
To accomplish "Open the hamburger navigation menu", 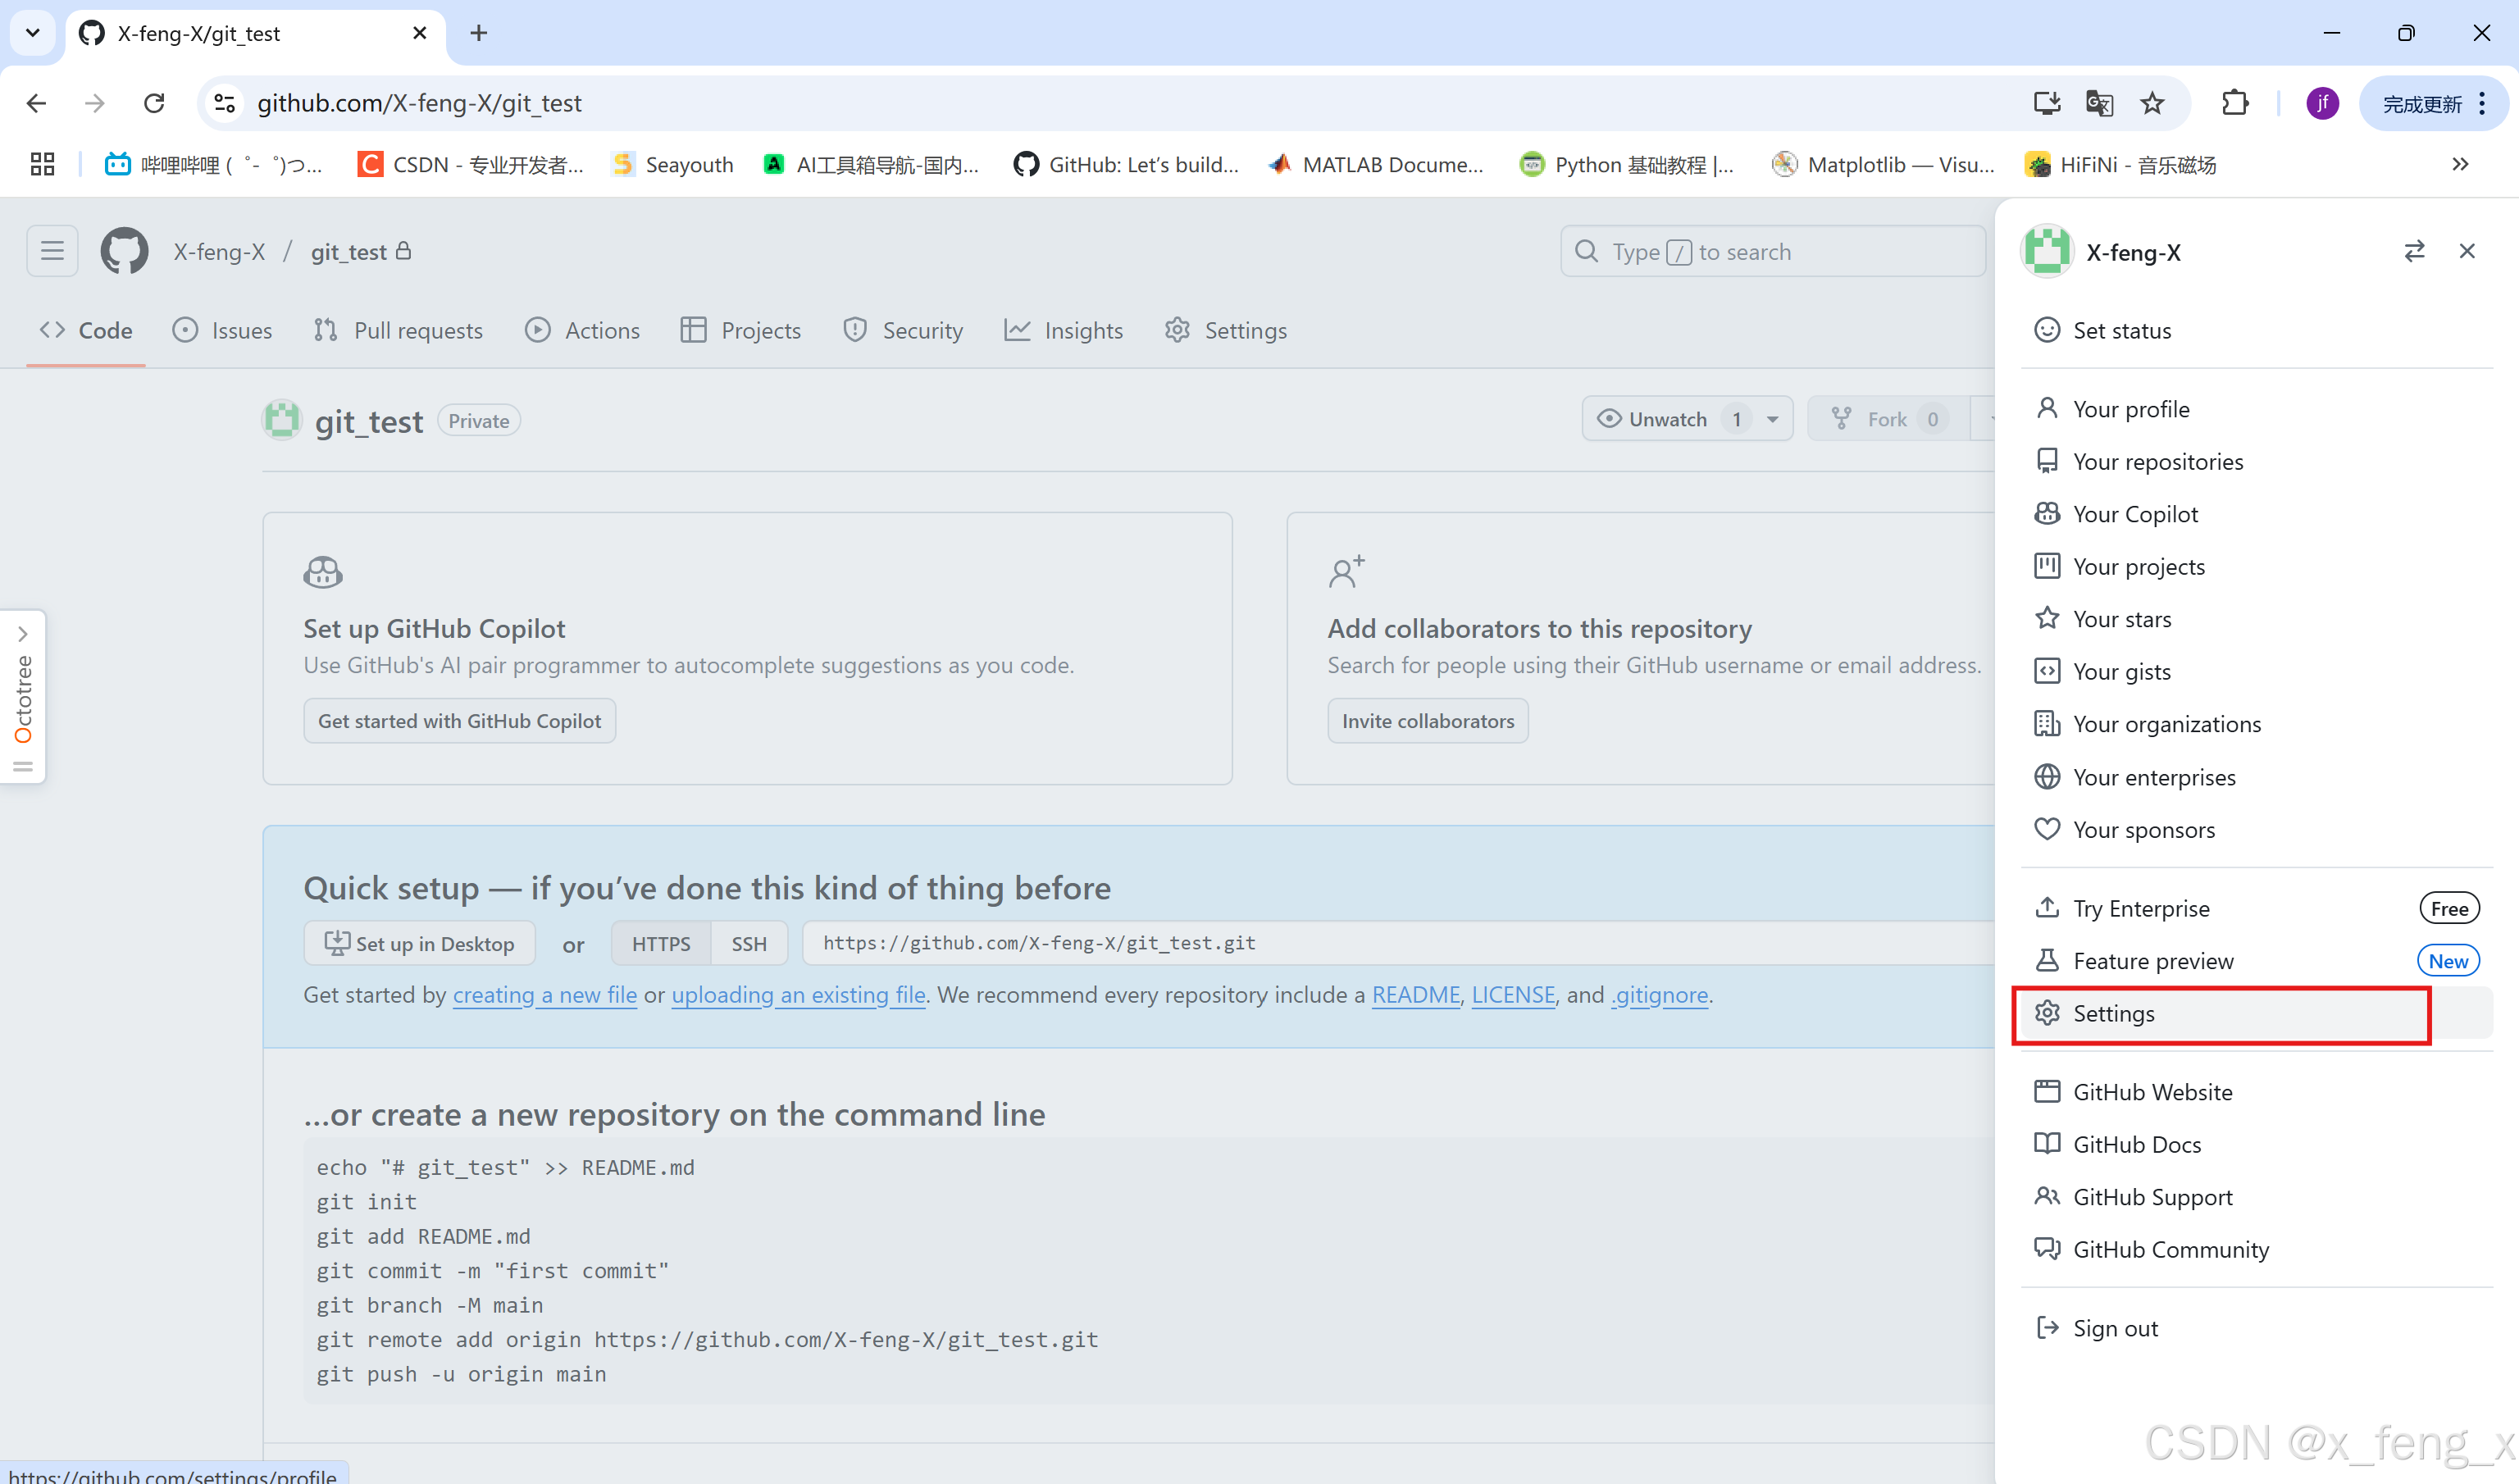I will pos(52,251).
